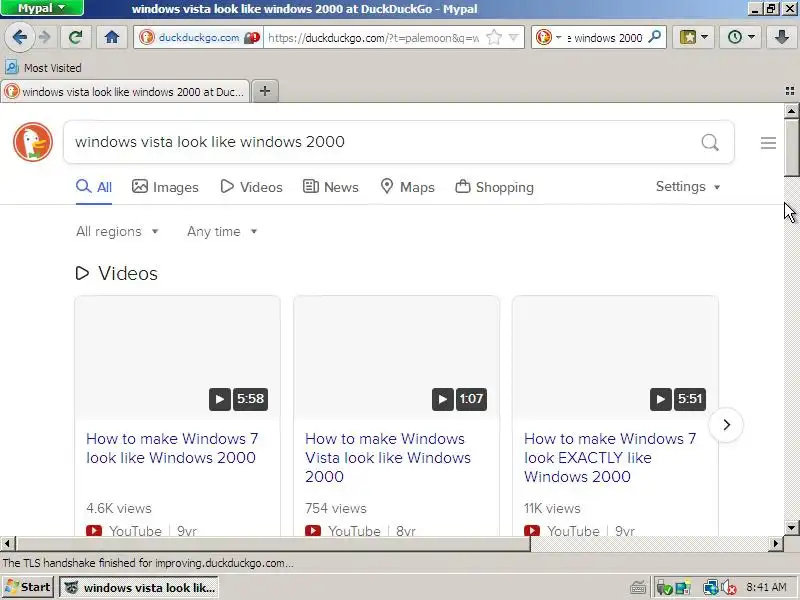
Task: Open the Downloads arrow button
Action: 781,37
